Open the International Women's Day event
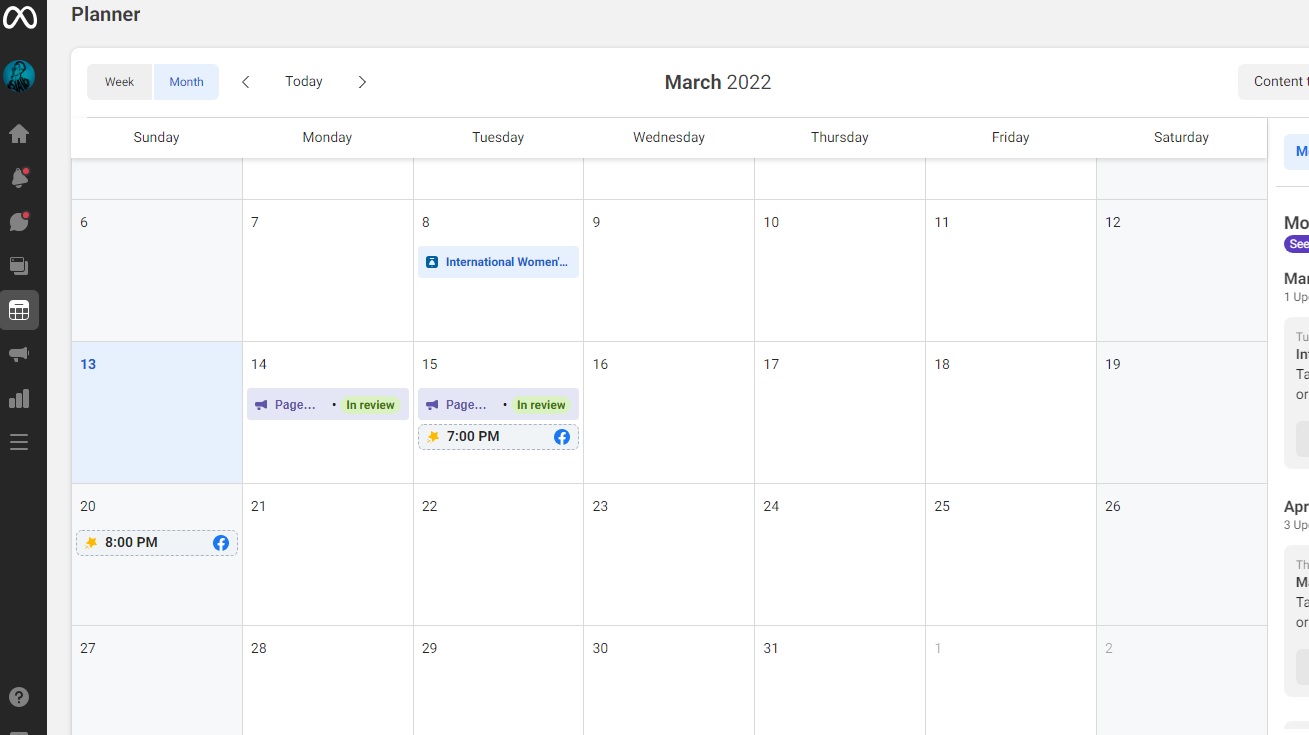The width and height of the screenshot is (1309, 735). click(x=498, y=262)
